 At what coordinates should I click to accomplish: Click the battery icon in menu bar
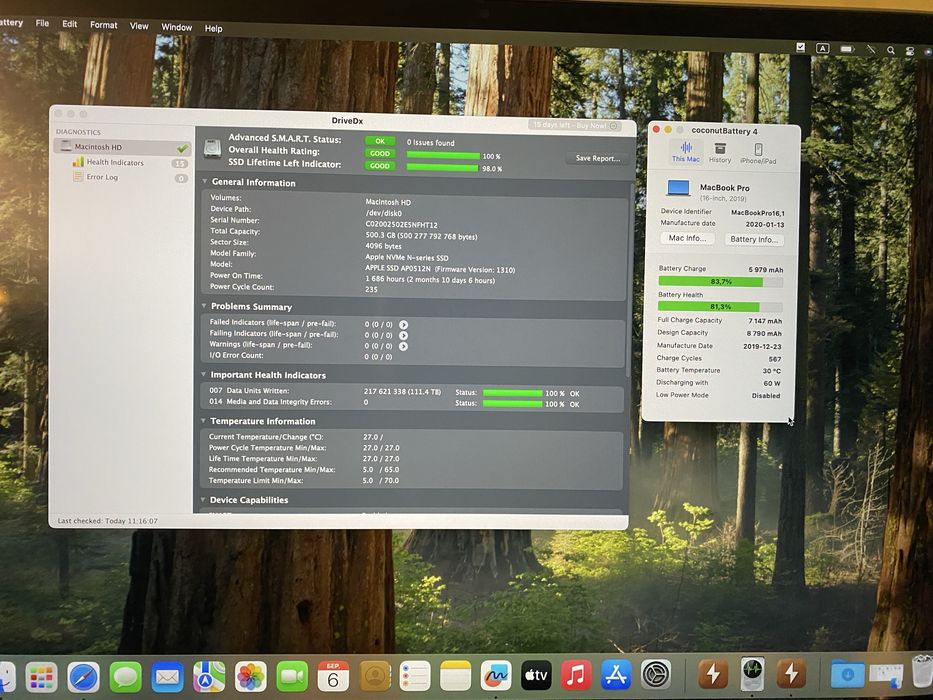847,49
